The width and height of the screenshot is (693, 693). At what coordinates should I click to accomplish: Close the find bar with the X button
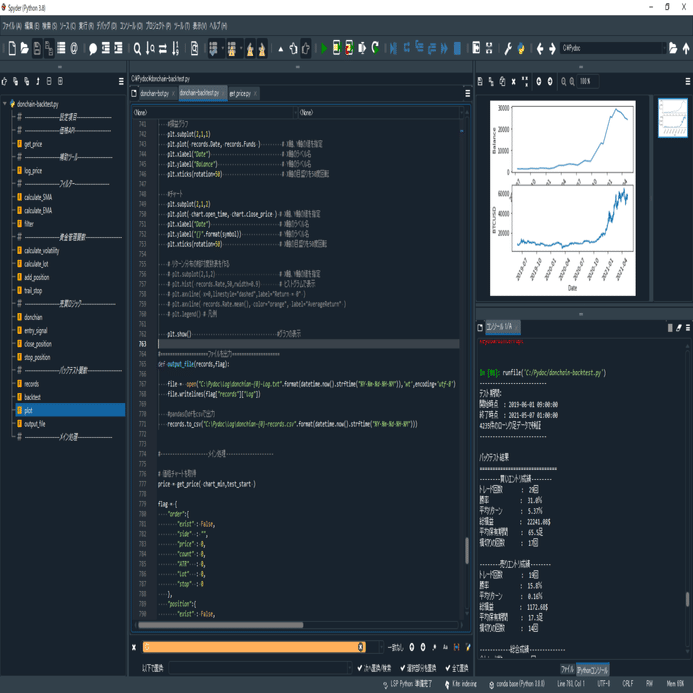(134, 647)
